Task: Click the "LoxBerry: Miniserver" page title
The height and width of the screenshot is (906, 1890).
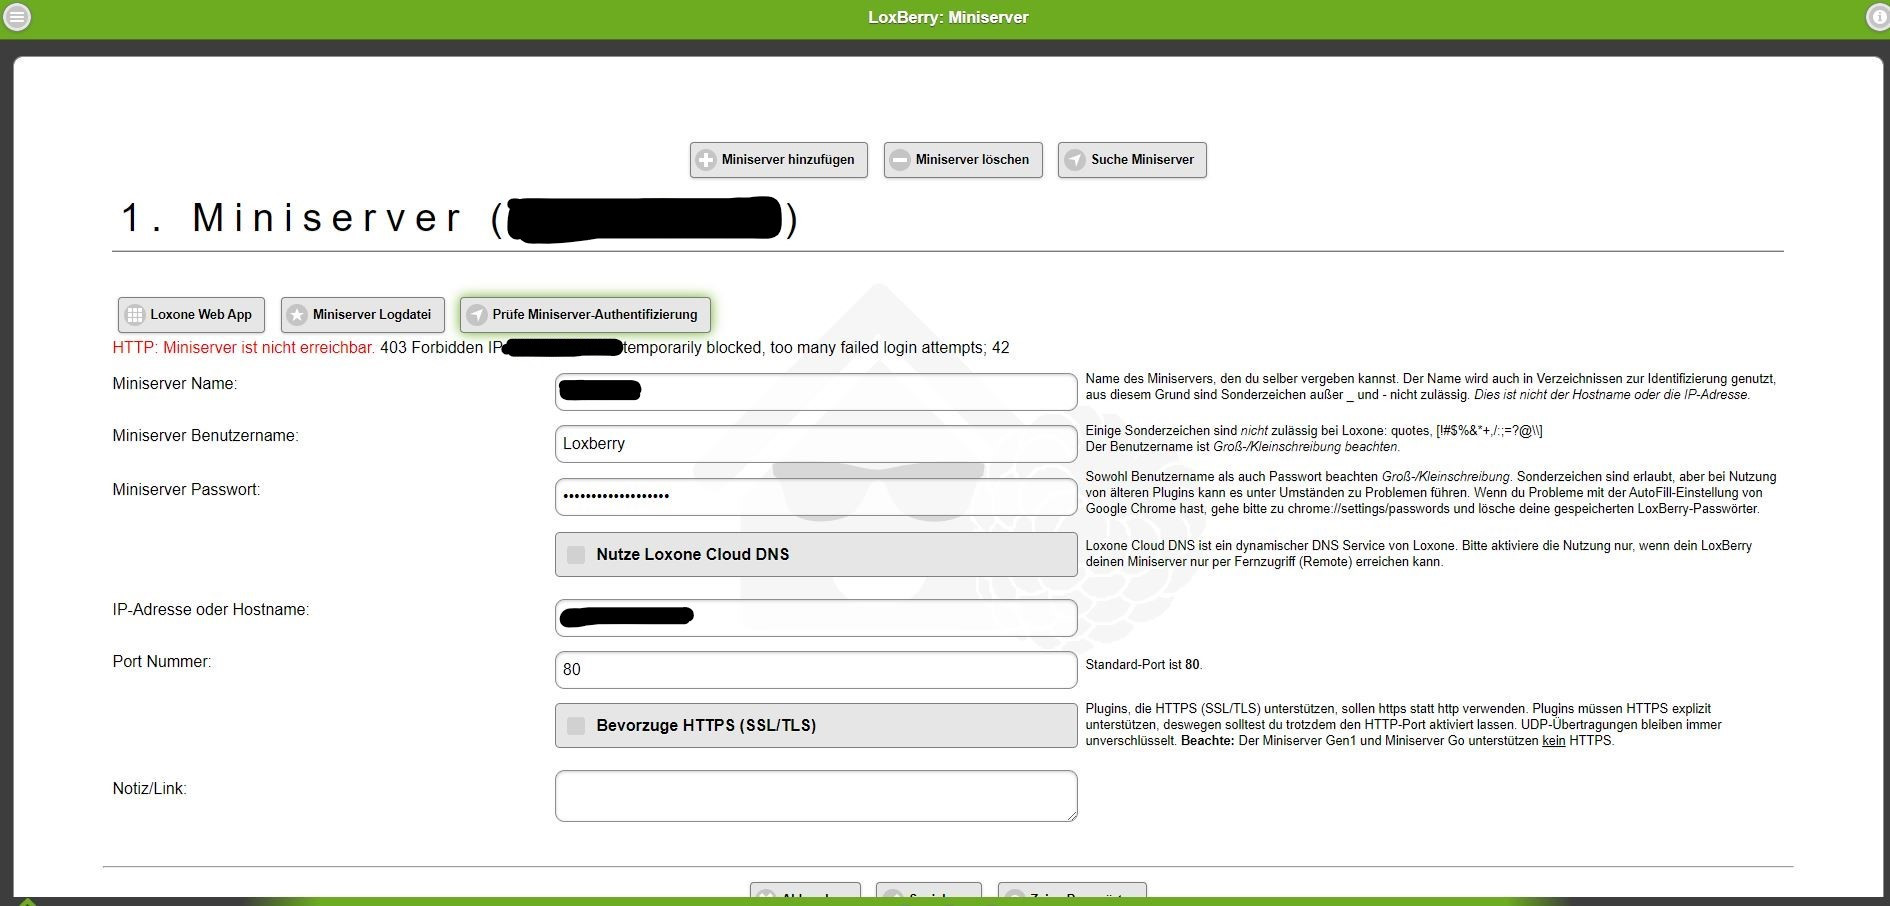Action: (x=948, y=18)
